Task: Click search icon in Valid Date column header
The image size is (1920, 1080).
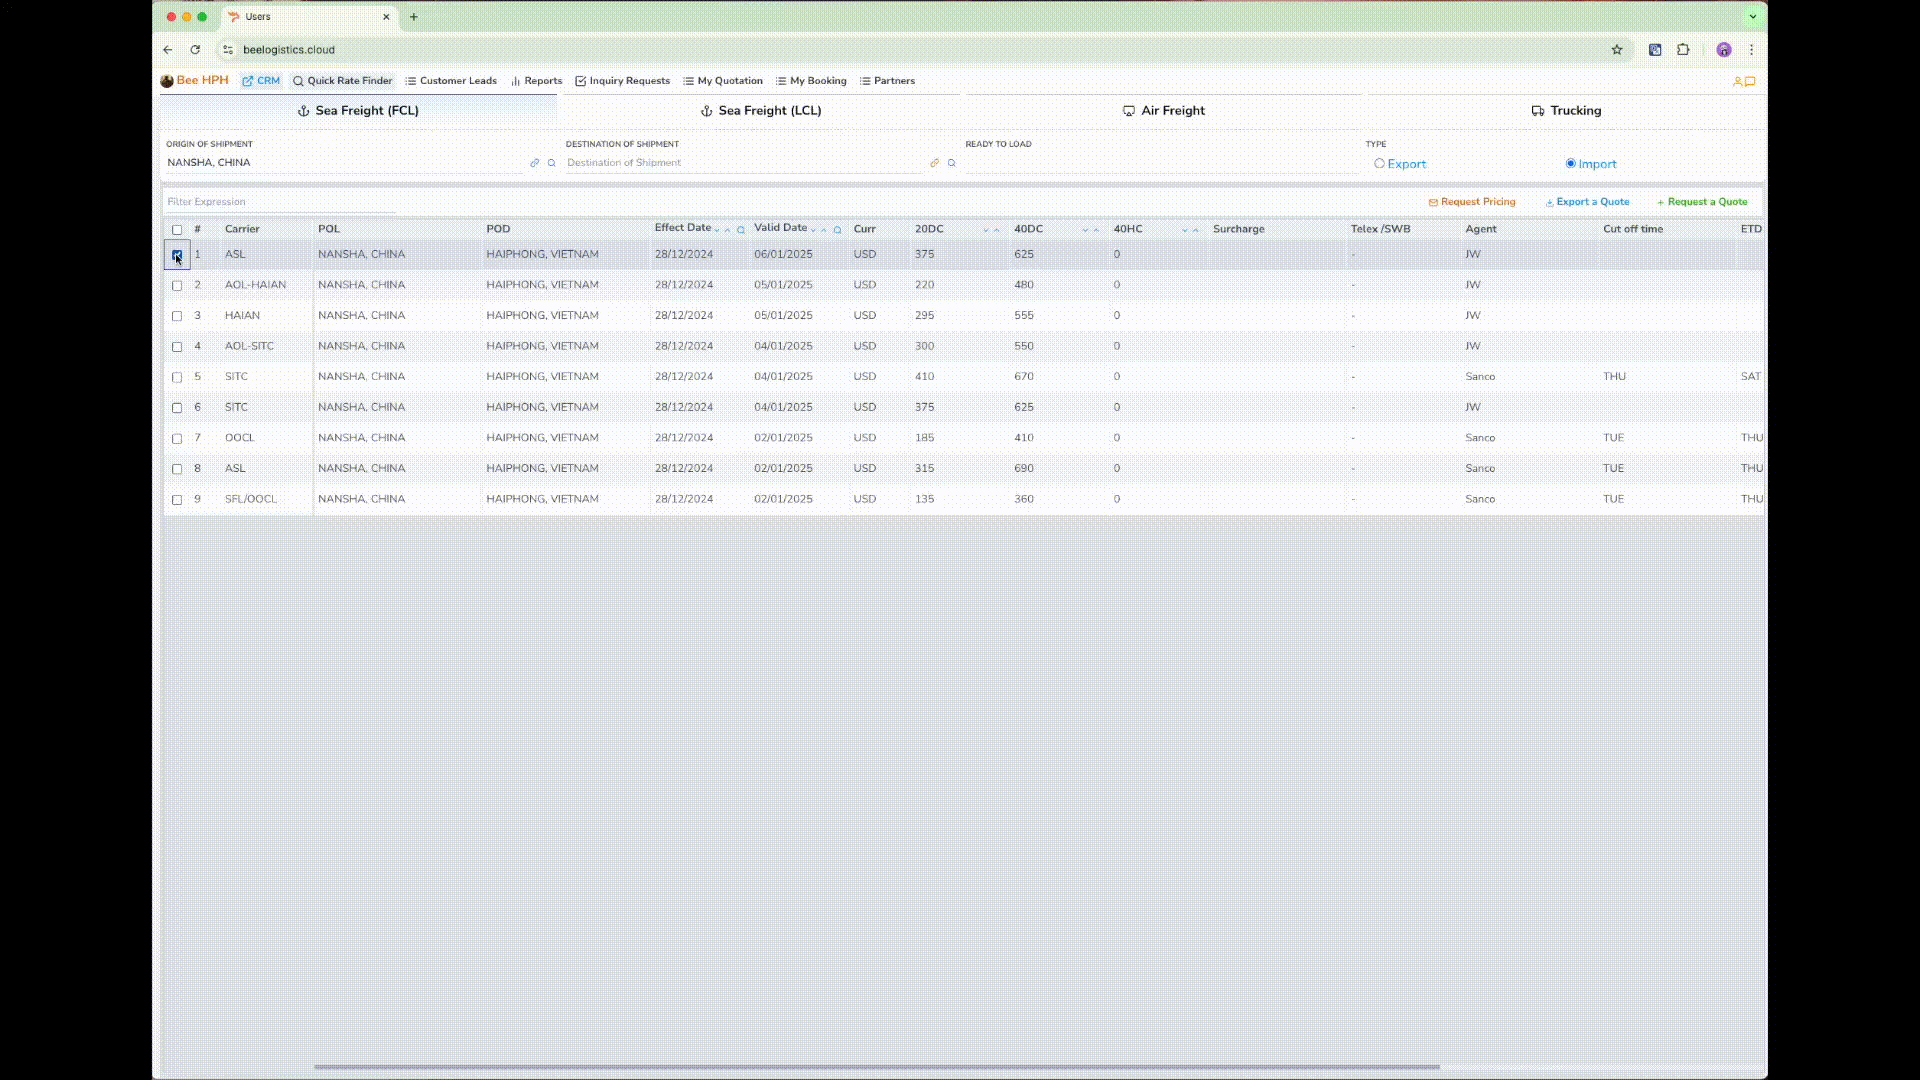Action: [837, 230]
